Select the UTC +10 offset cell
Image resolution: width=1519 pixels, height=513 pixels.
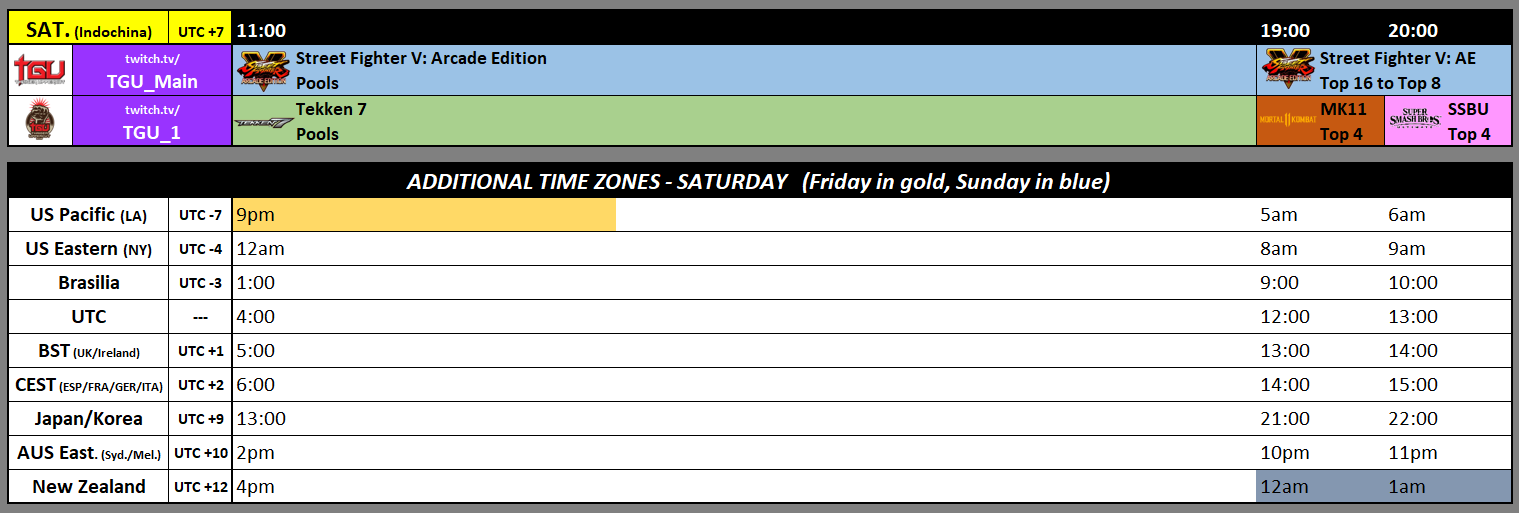click(200, 453)
